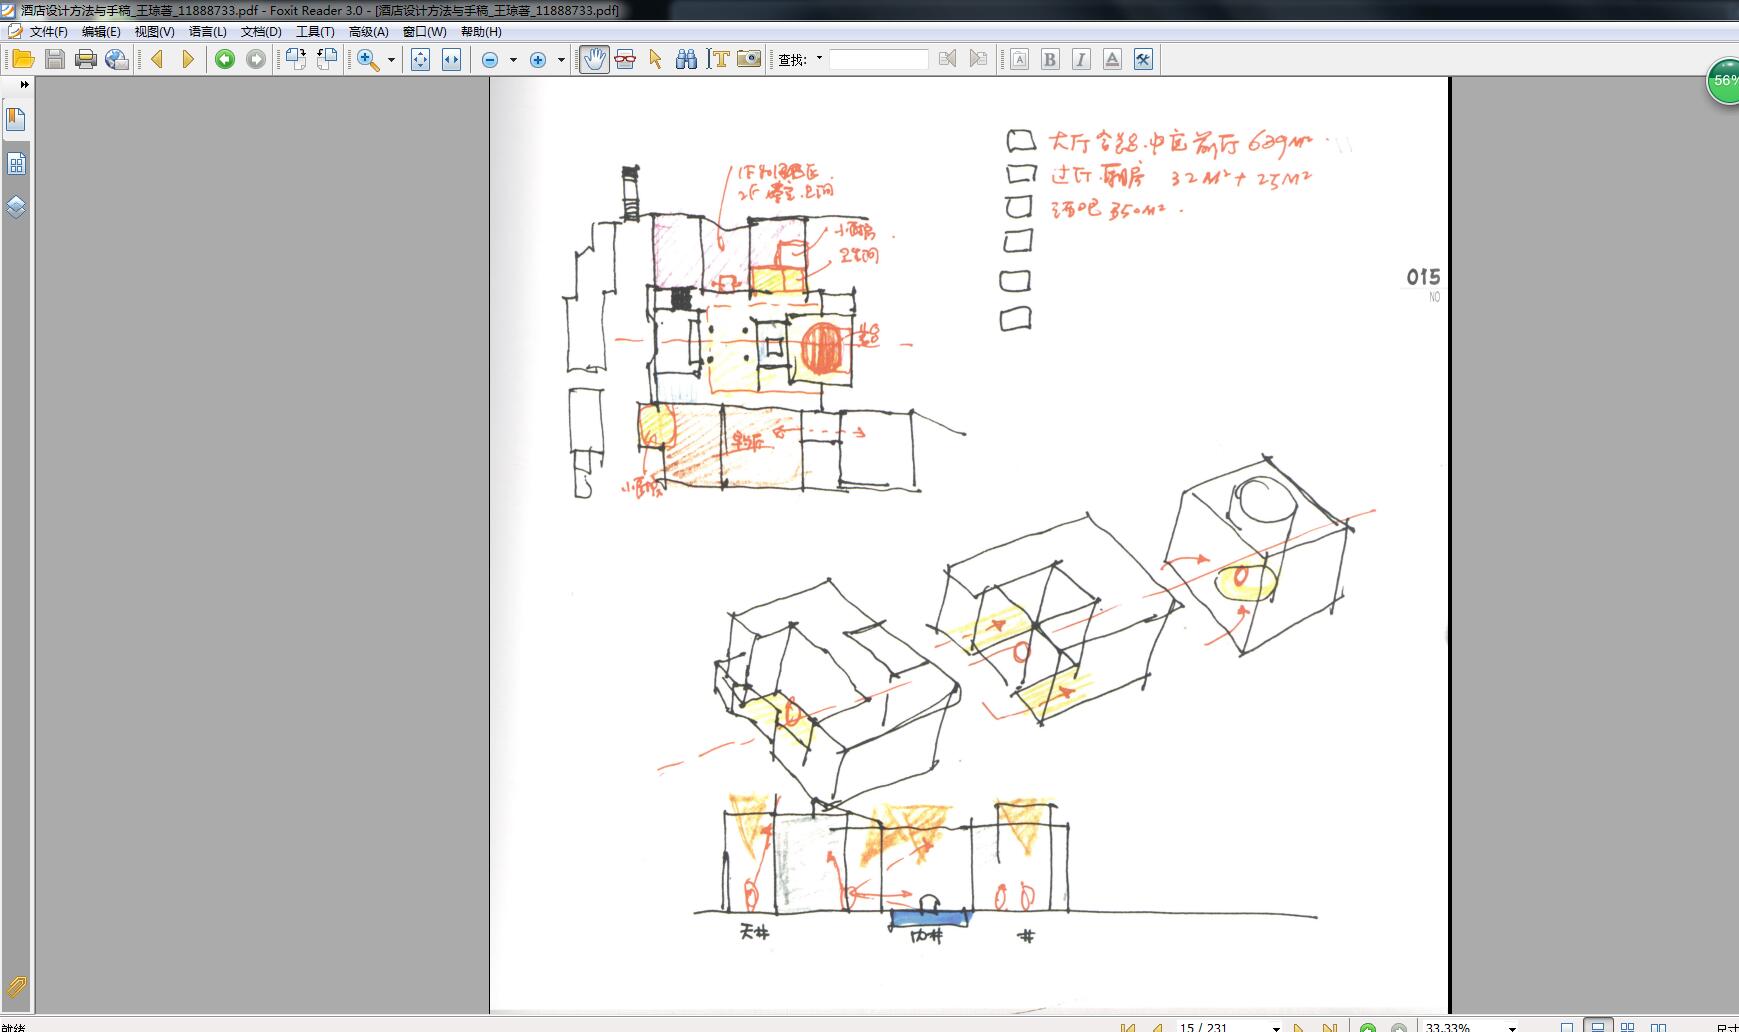
Task: Jump to last page in status bar
Action: pyautogui.click(x=1329, y=1027)
